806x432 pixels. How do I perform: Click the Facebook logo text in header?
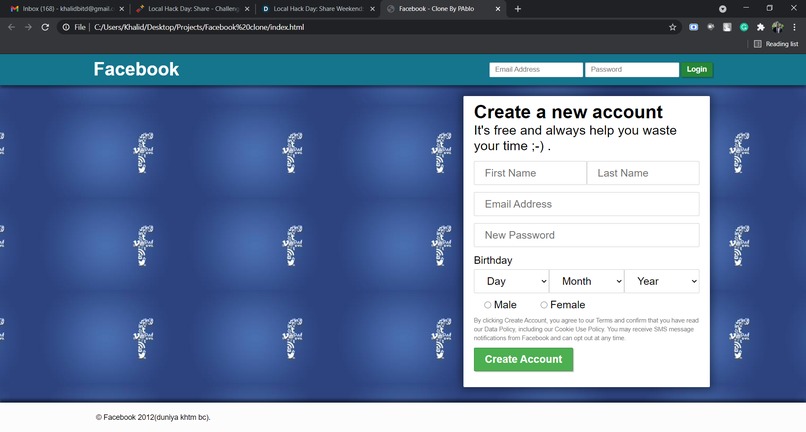pos(136,69)
